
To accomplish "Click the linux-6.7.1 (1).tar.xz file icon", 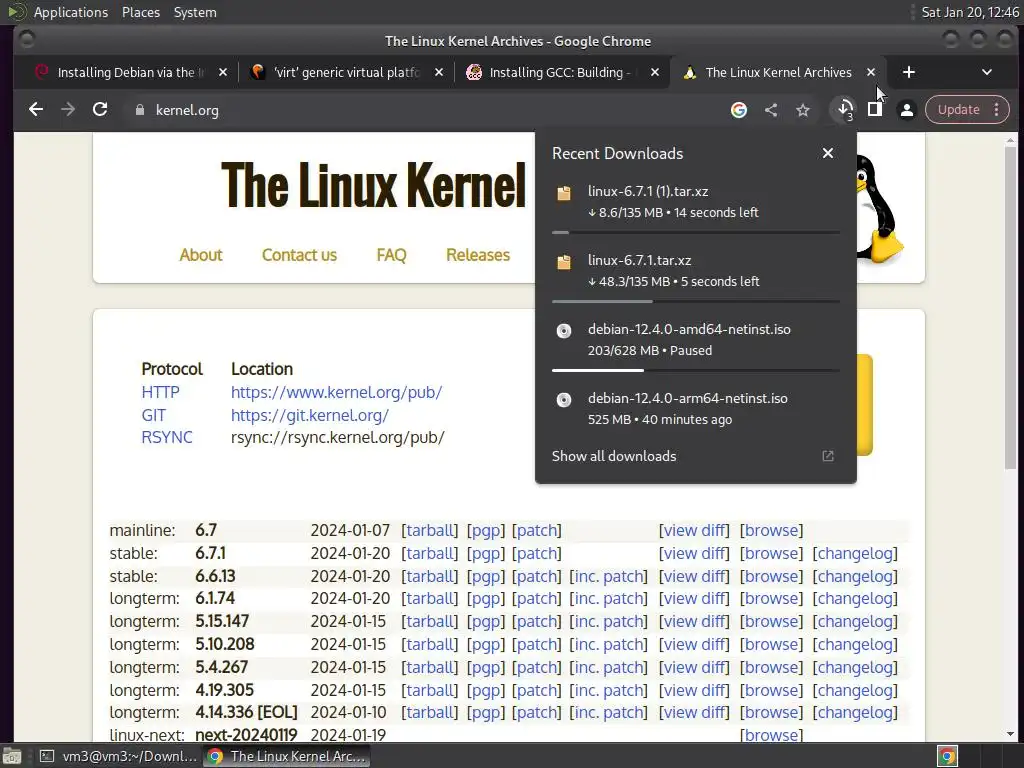I will coord(564,193).
